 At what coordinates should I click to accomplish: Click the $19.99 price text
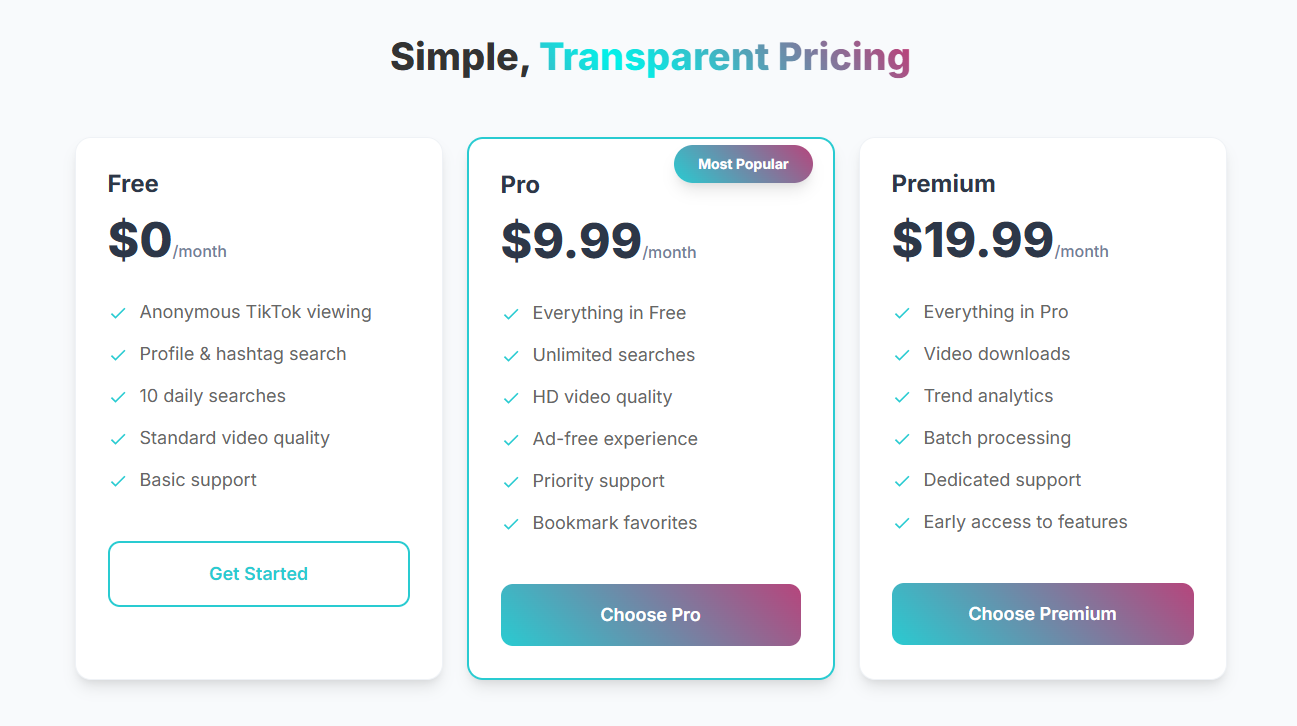point(973,240)
